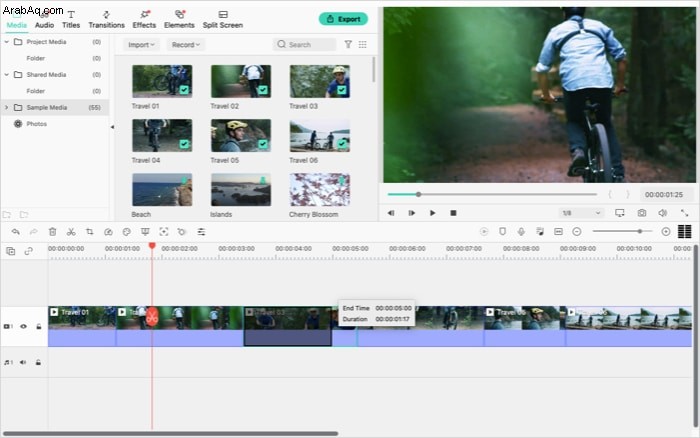Click the Export button
Image resolution: width=700 pixels, height=438 pixels.
click(x=343, y=19)
